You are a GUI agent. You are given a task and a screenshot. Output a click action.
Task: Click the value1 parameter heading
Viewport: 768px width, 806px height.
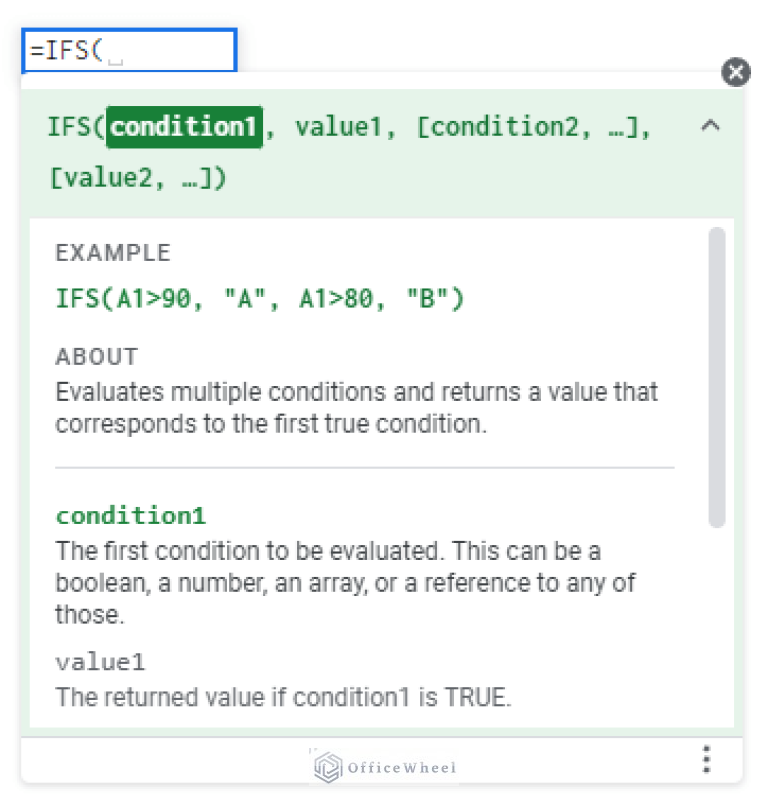(100, 662)
